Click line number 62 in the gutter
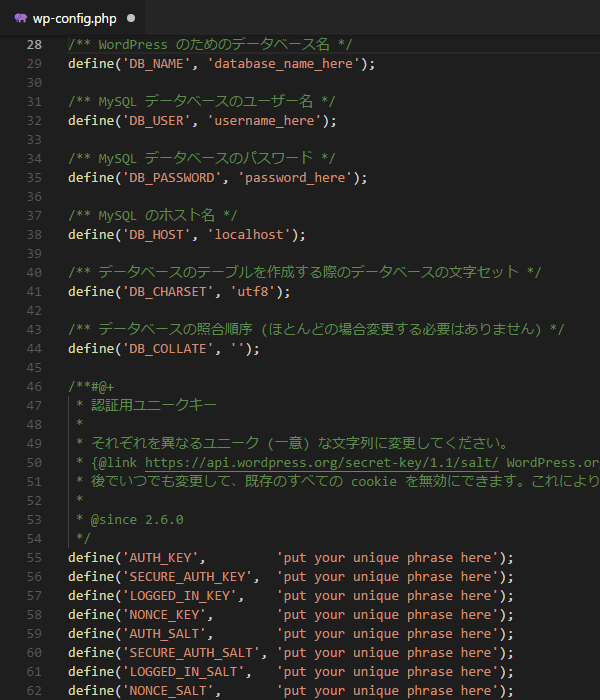Viewport: 600px width, 700px height. click(34, 691)
